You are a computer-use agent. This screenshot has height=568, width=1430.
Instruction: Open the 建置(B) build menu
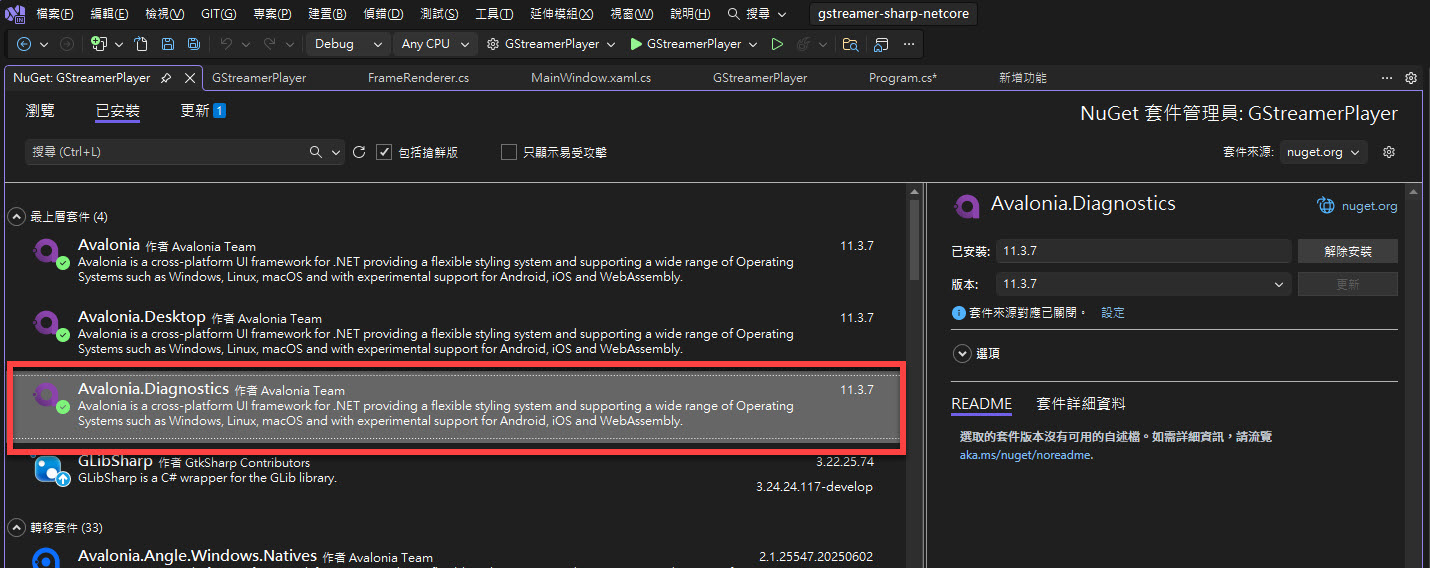click(326, 14)
